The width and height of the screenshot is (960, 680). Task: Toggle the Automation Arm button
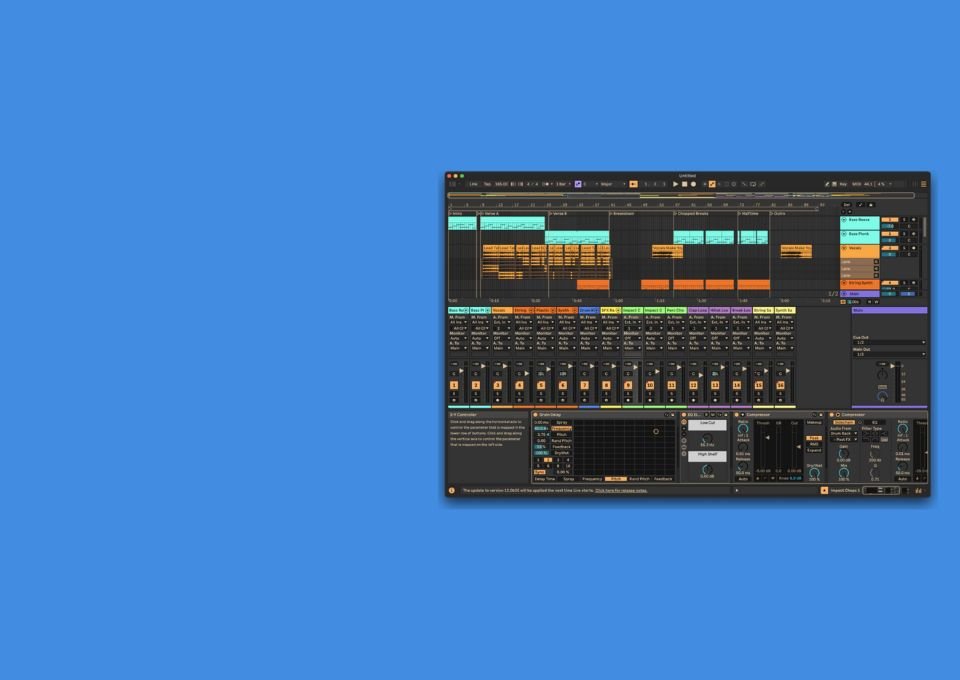click(712, 184)
